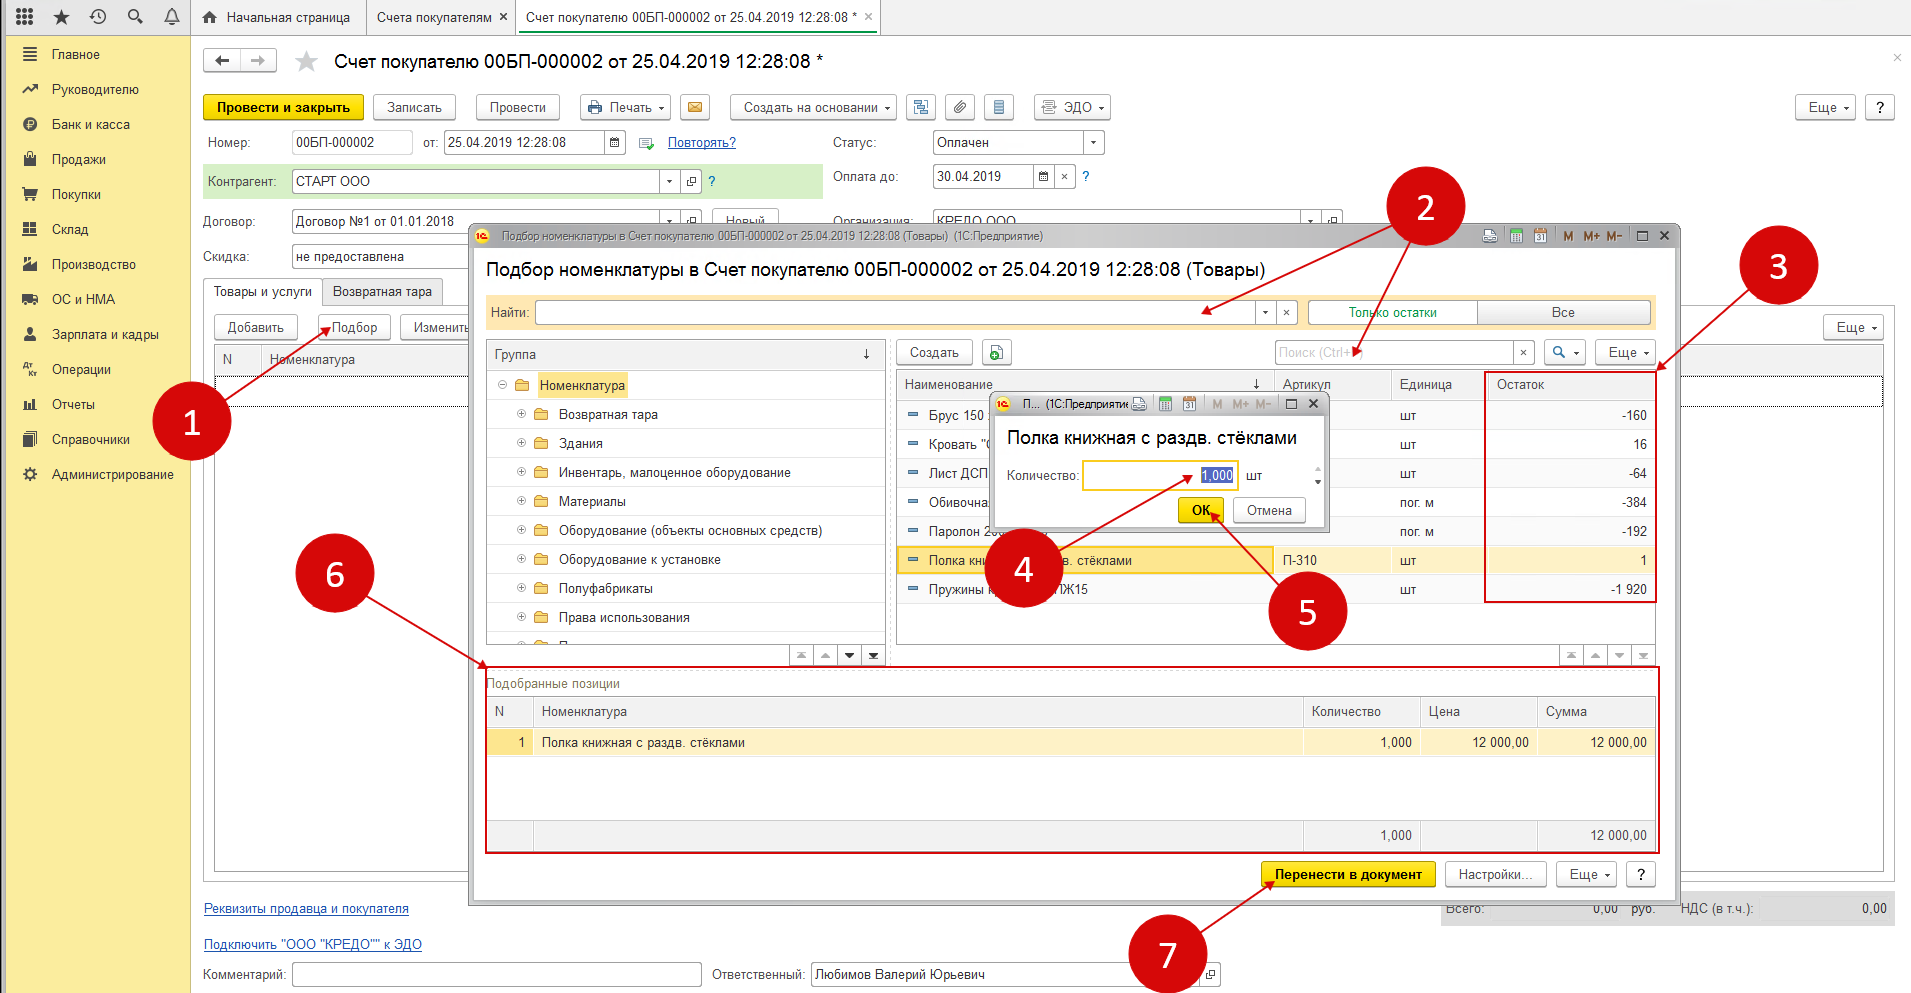This screenshot has width=1911, height=993.
Task: Open document structure icon in toolbar
Action: point(921,107)
